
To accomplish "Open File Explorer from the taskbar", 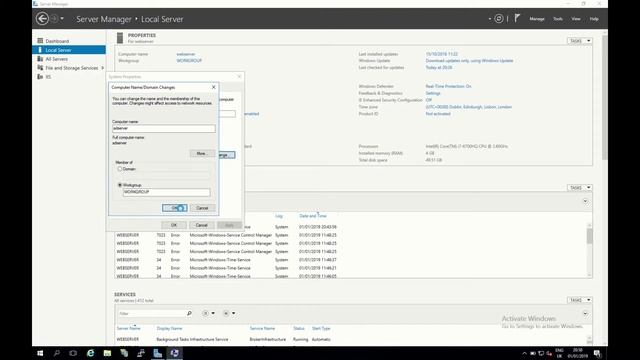I will (107, 353).
